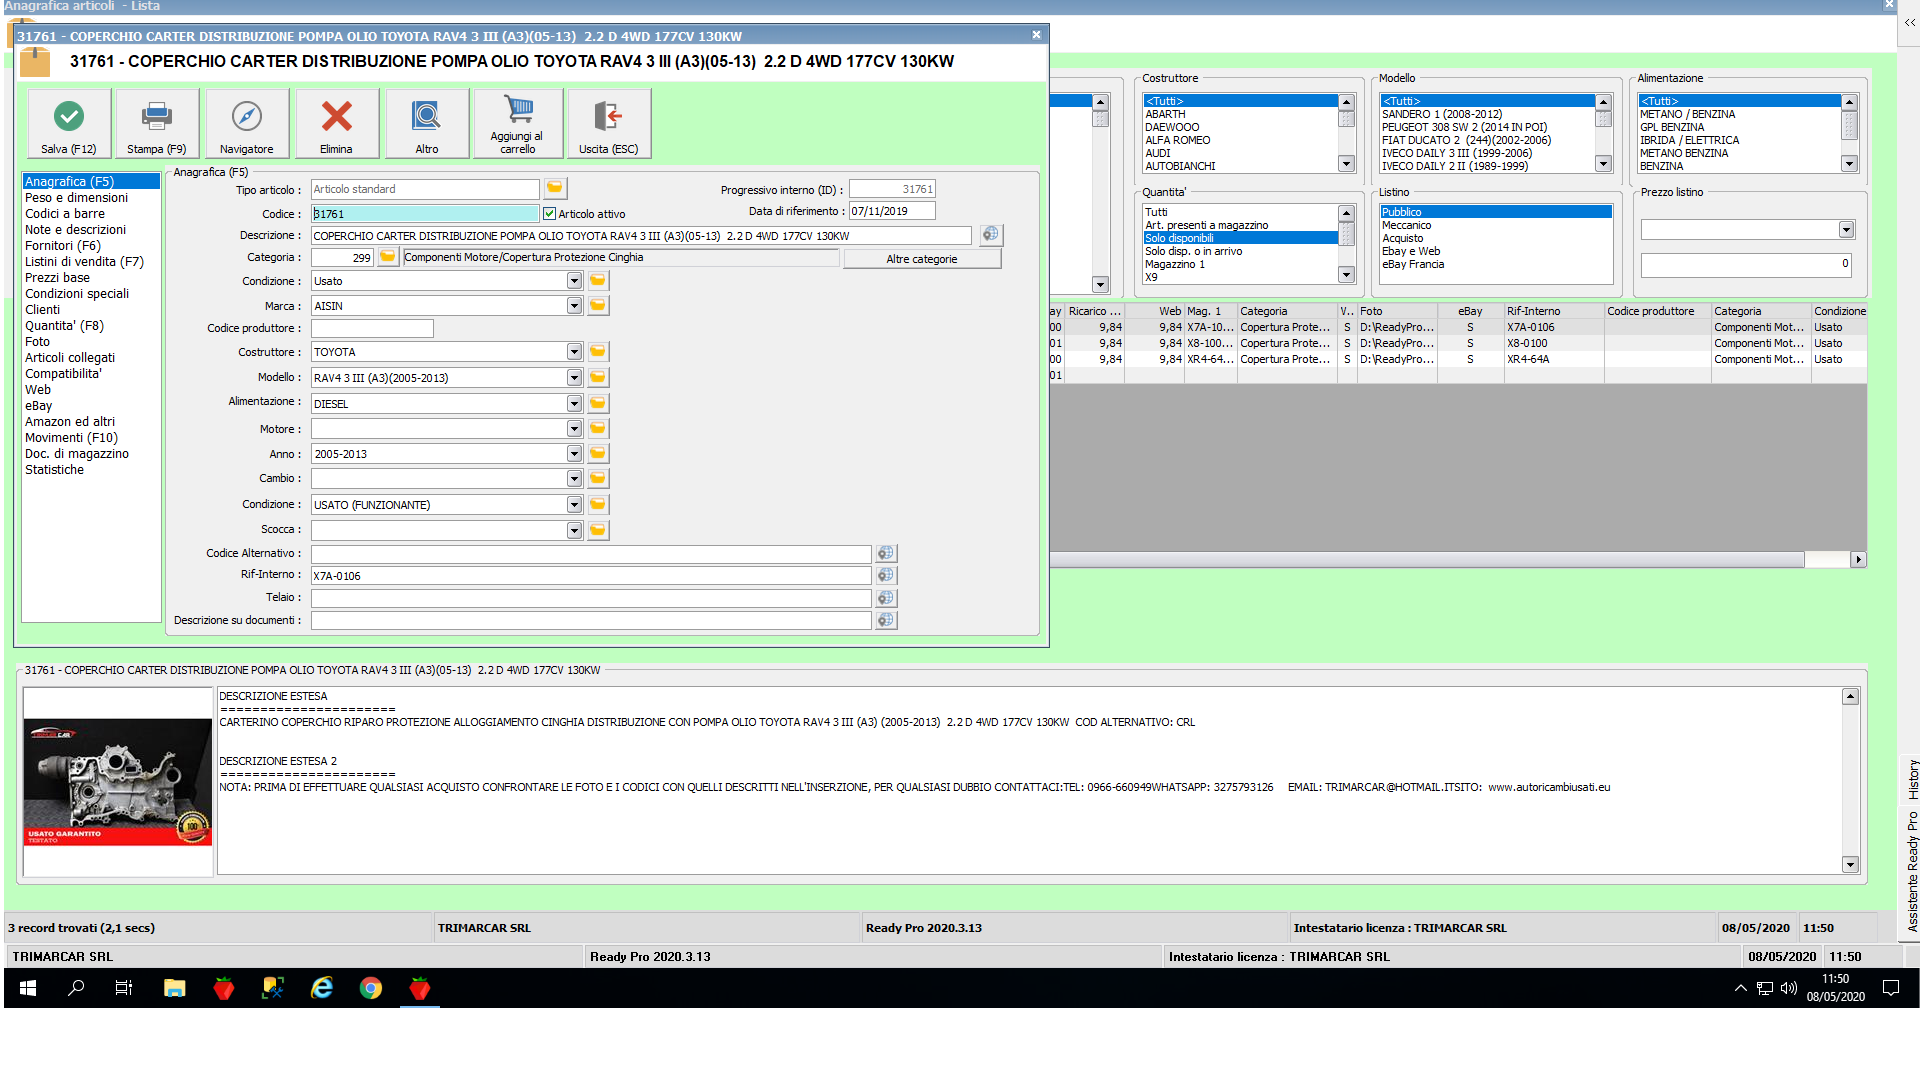Open the Navigatore compass icon
Image resolution: width=1920 pixels, height=1080 pixels.
pos(247,123)
